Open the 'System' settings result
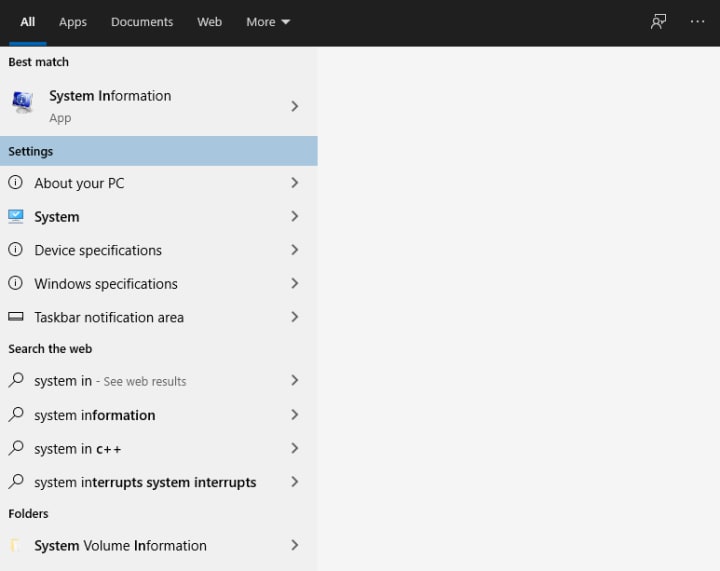Screen dimensions: 720x571 coord(158,216)
